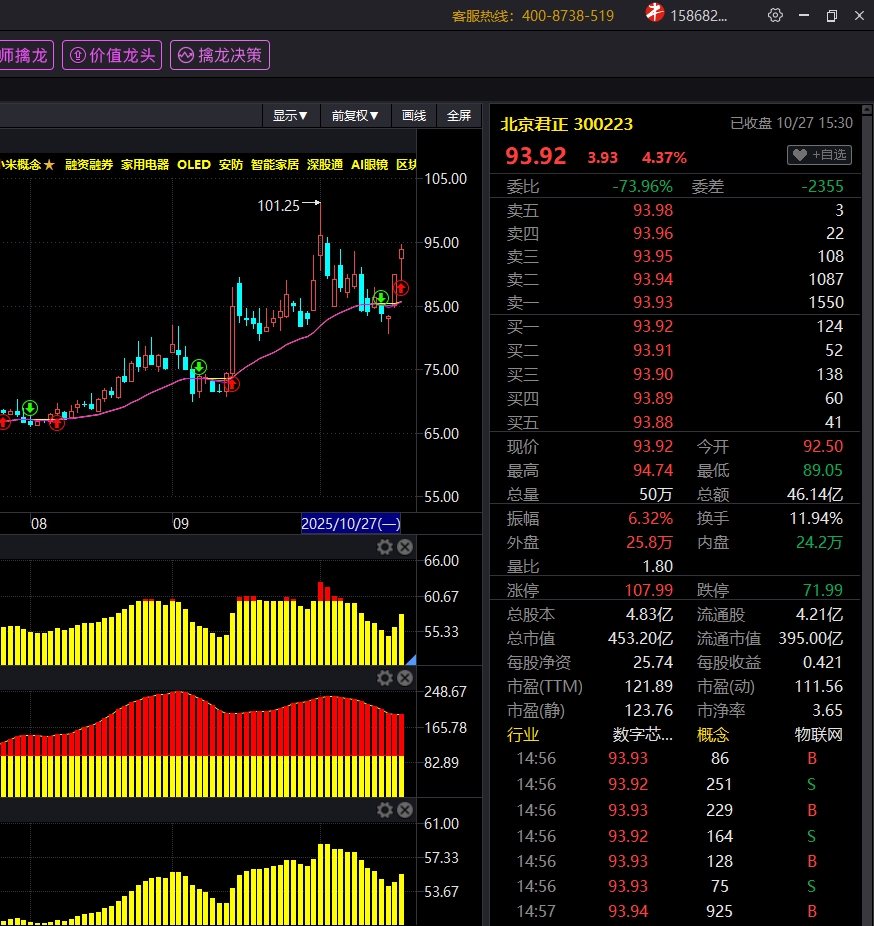874x926 pixels.
Task: Click the 市盈(TTM) 121.89 value
Action: (x=649, y=686)
